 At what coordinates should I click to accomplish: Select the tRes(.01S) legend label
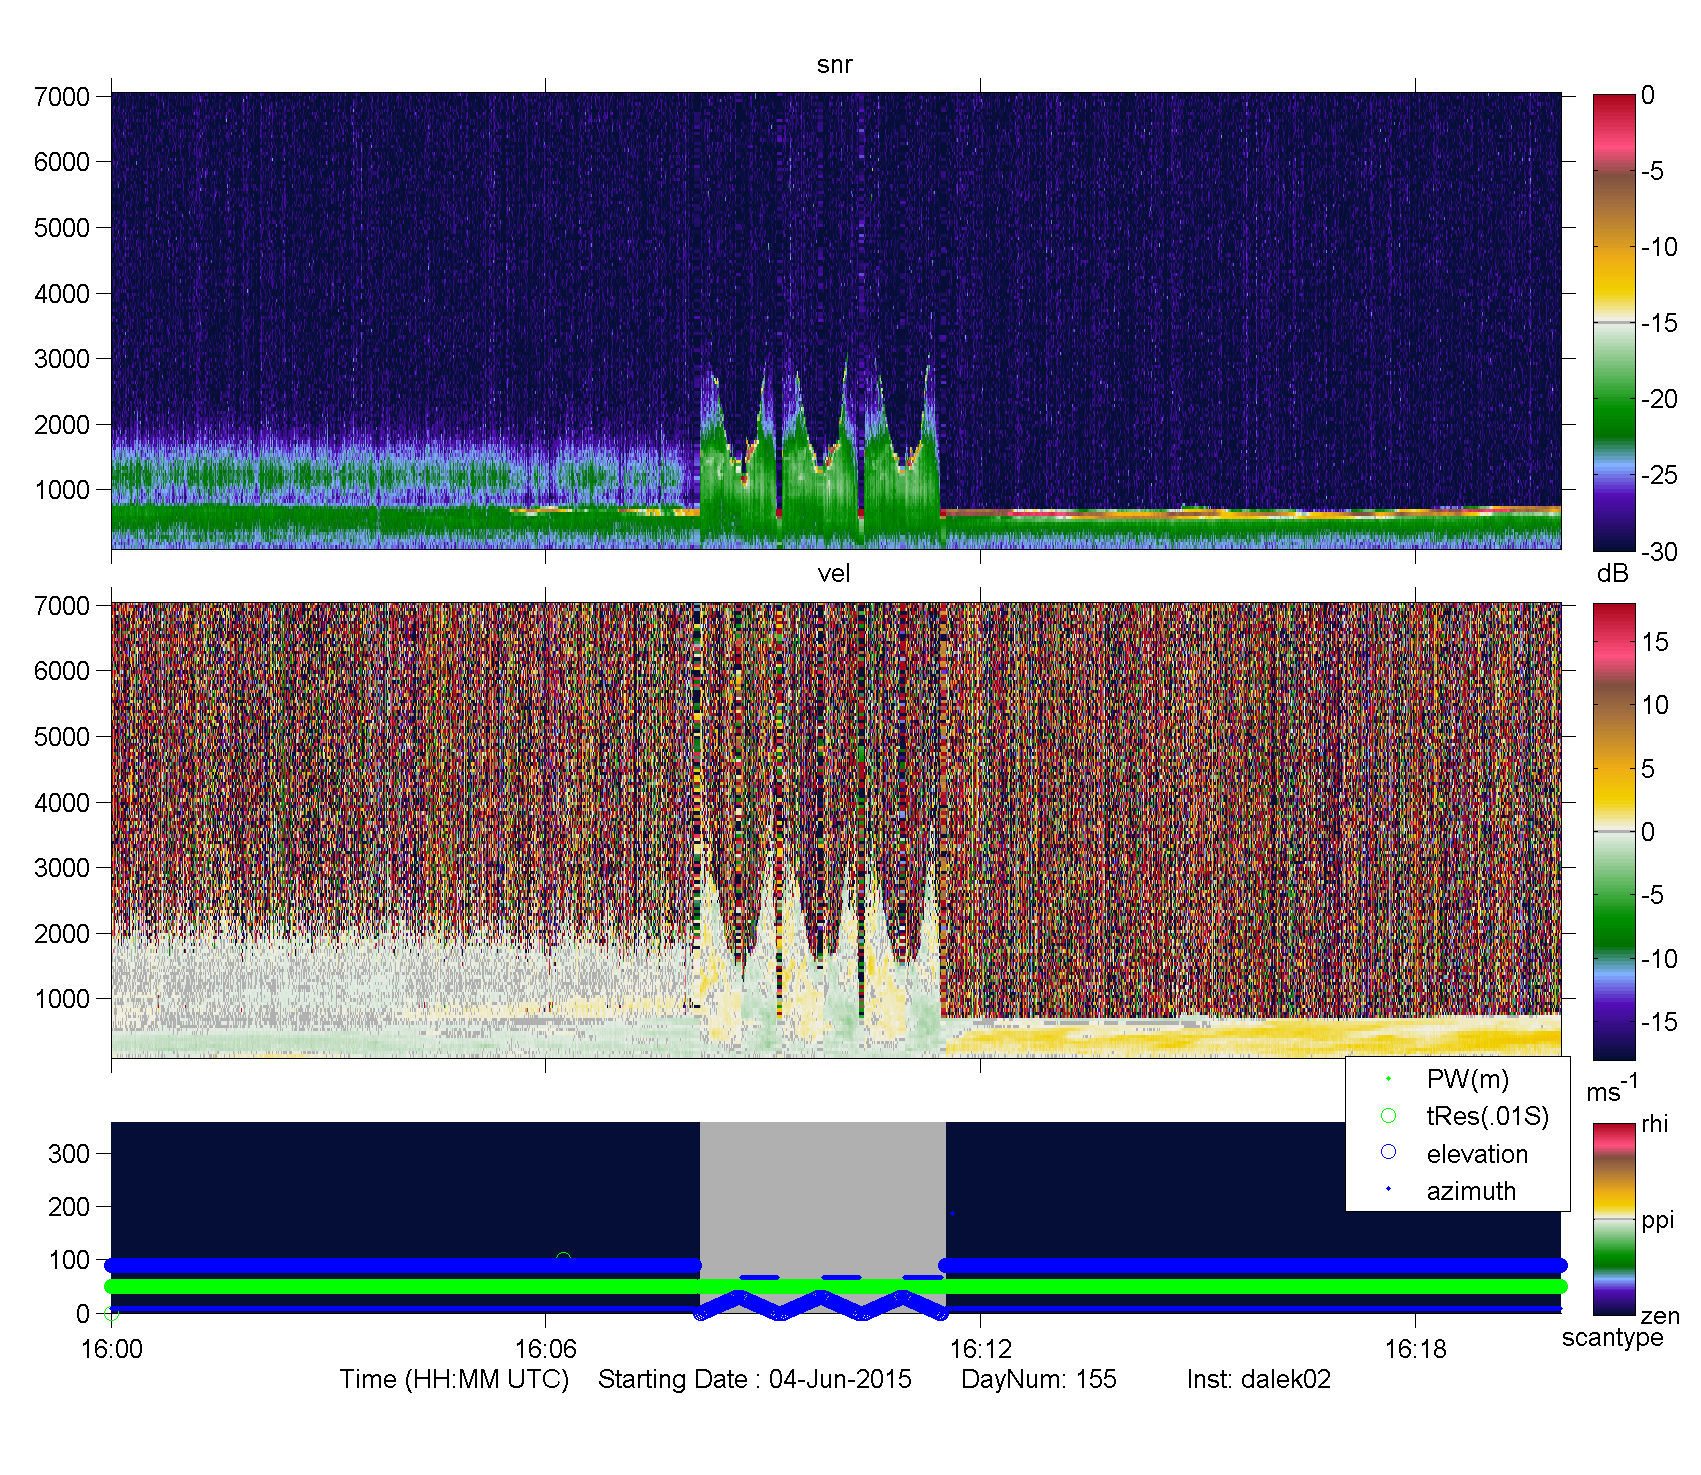(1487, 1117)
